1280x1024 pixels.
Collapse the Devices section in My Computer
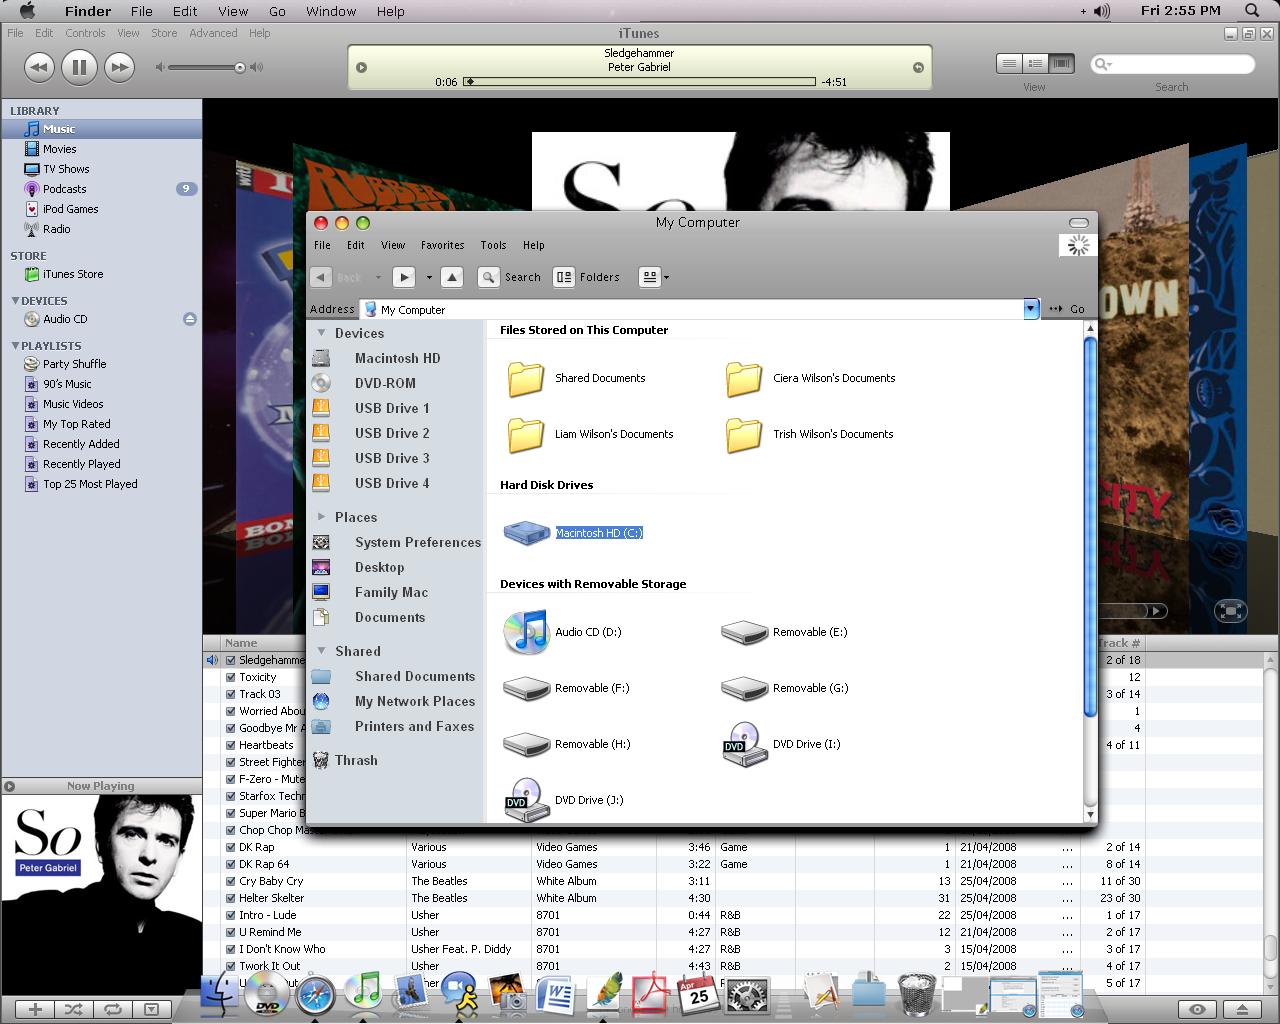[321, 333]
